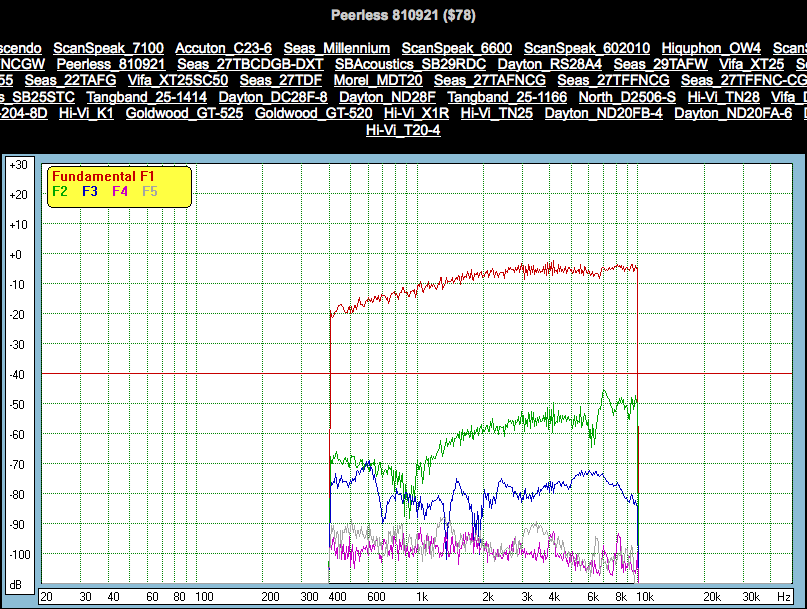Open the Hiquphon_OW4 link

point(711,48)
